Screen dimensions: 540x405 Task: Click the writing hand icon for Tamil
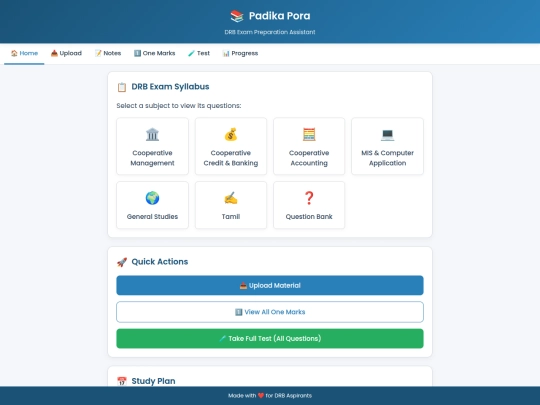coord(231,198)
